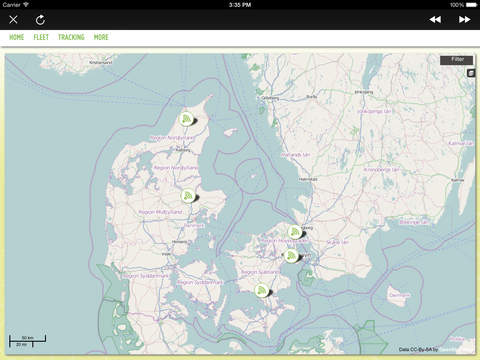Select tracker marker near Region Midtjylland
The image size is (480, 360).
tap(188, 196)
